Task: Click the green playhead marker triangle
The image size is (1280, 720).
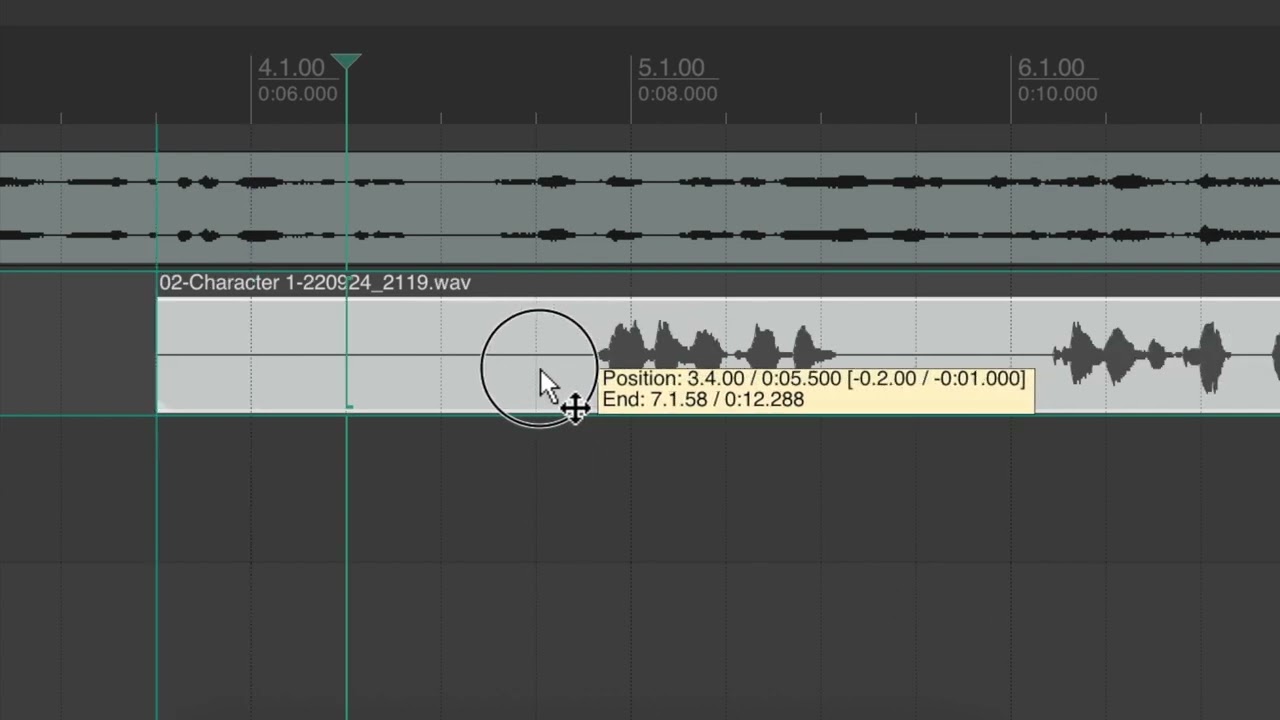Action: tap(346, 61)
